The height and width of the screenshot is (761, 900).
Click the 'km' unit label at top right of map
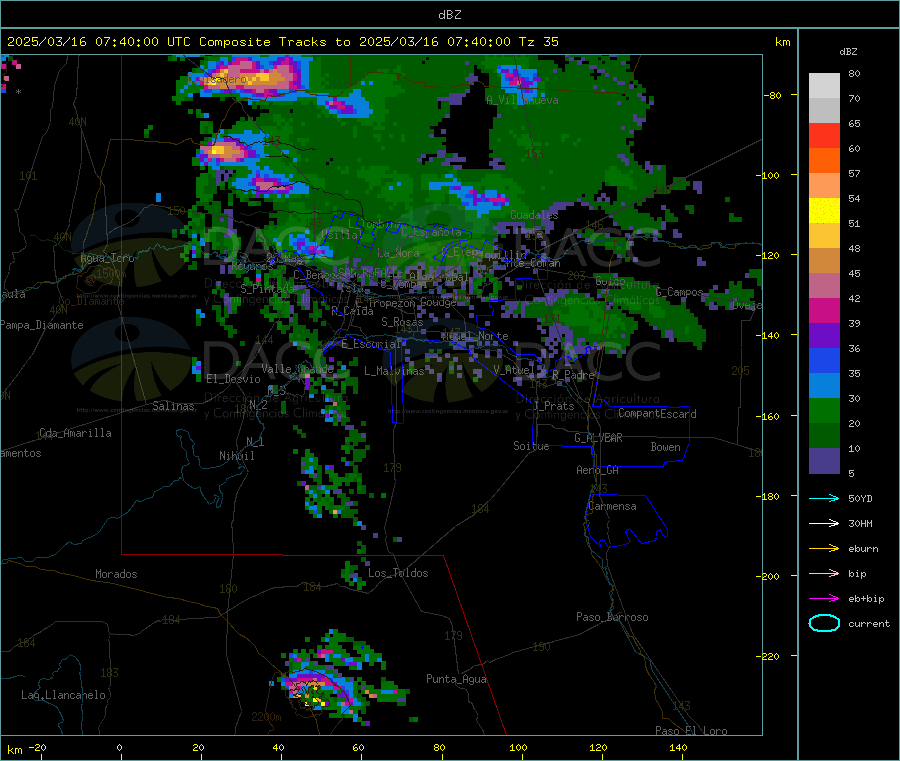coord(782,42)
